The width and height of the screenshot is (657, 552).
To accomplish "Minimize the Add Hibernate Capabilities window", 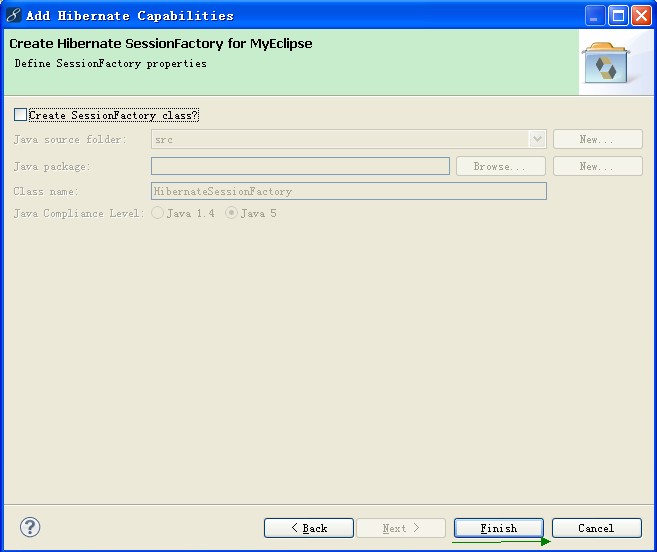I will coord(595,16).
